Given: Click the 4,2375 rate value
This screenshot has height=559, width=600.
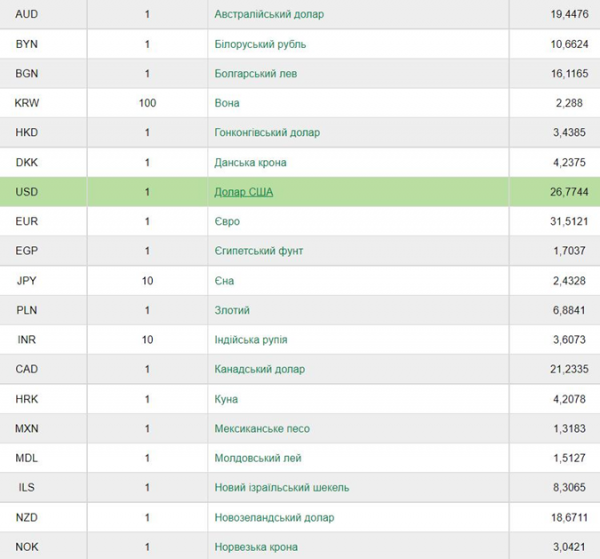Looking at the screenshot, I should [569, 163].
